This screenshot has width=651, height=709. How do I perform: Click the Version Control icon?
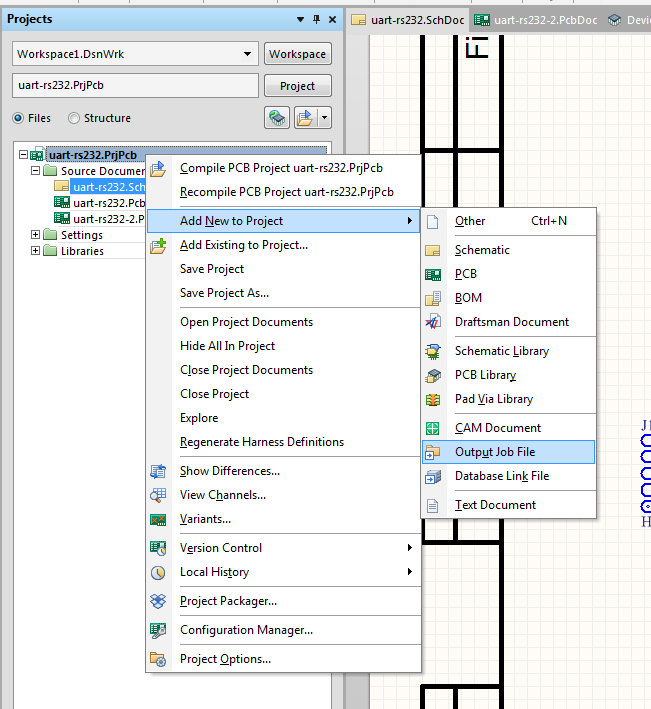pos(158,548)
